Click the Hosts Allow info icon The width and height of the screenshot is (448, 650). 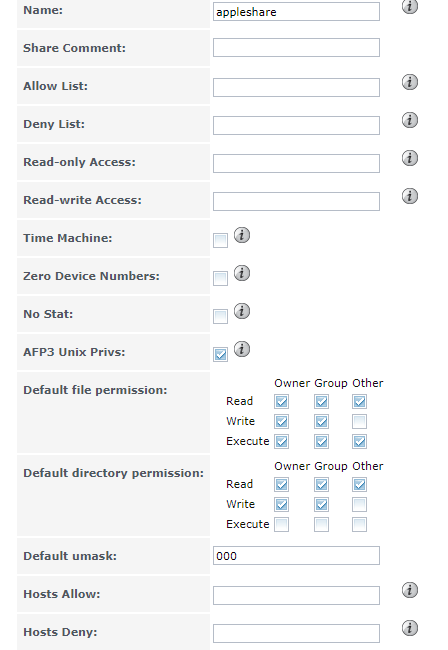(409, 590)
